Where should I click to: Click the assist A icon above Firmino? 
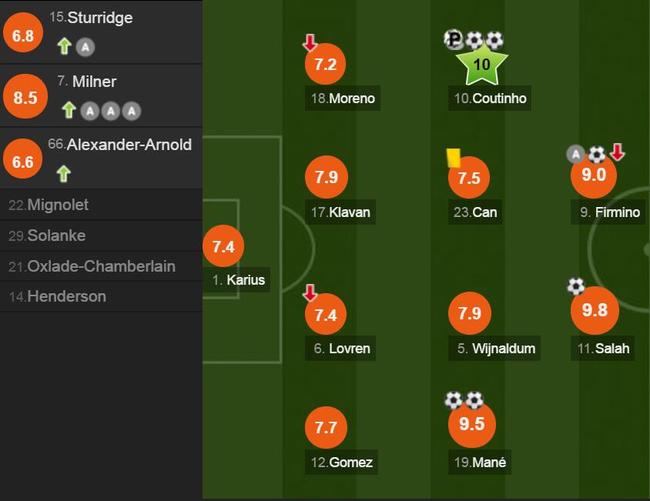[575, 154]
